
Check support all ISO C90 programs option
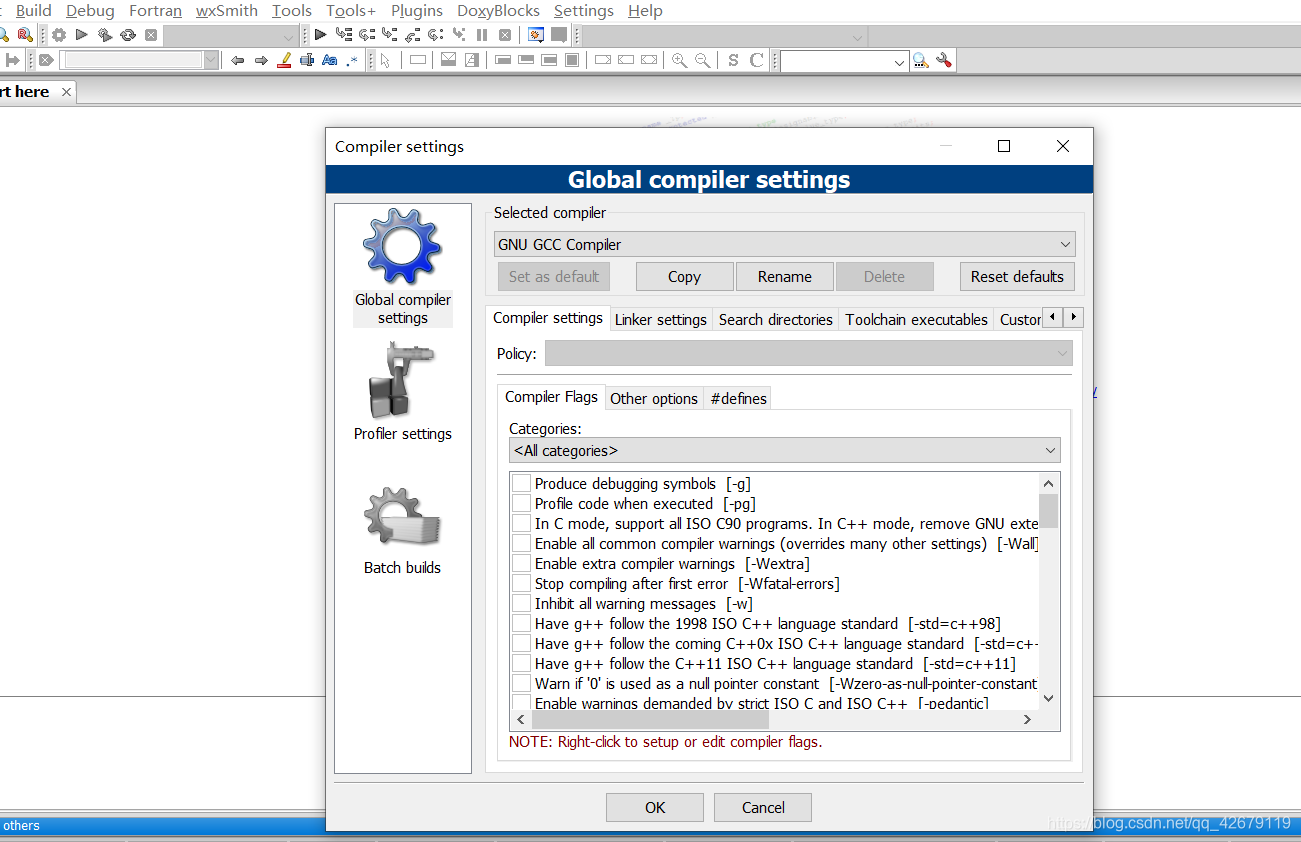[521, 523]
